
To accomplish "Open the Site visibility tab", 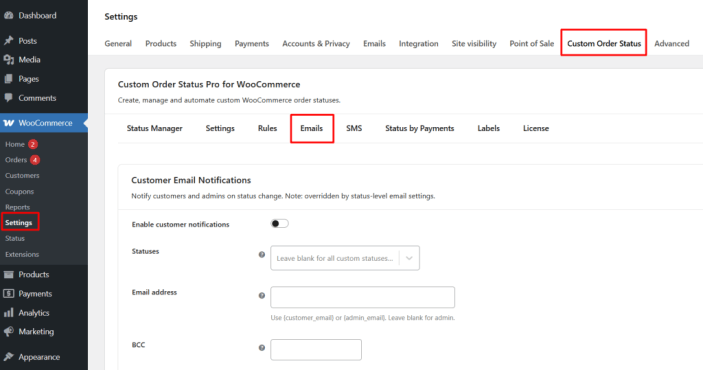I will coord(474,44).
